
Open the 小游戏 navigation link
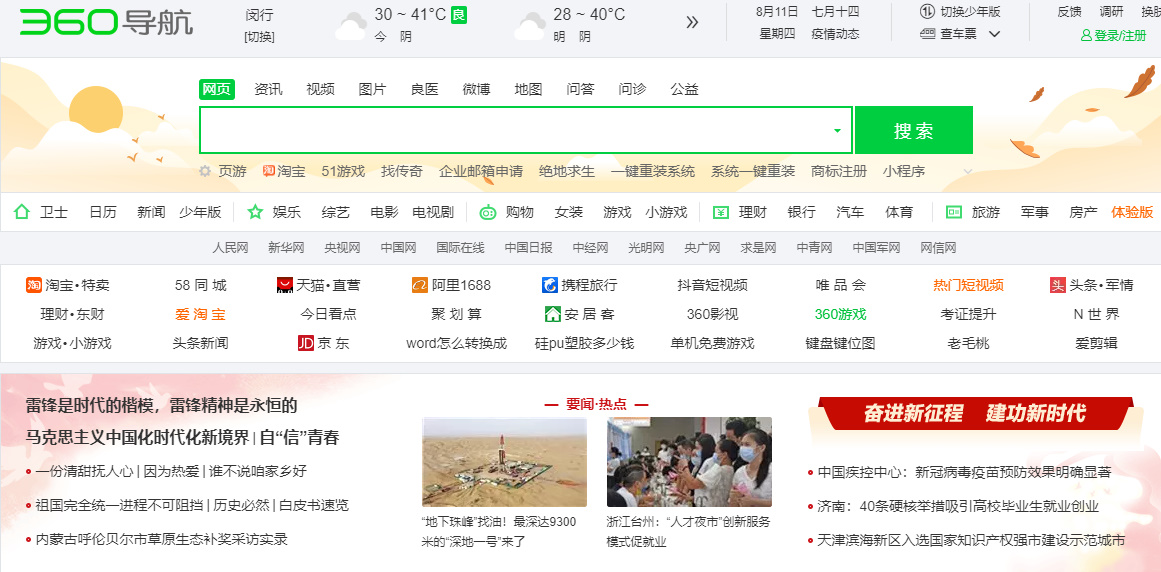coord(666,212)
